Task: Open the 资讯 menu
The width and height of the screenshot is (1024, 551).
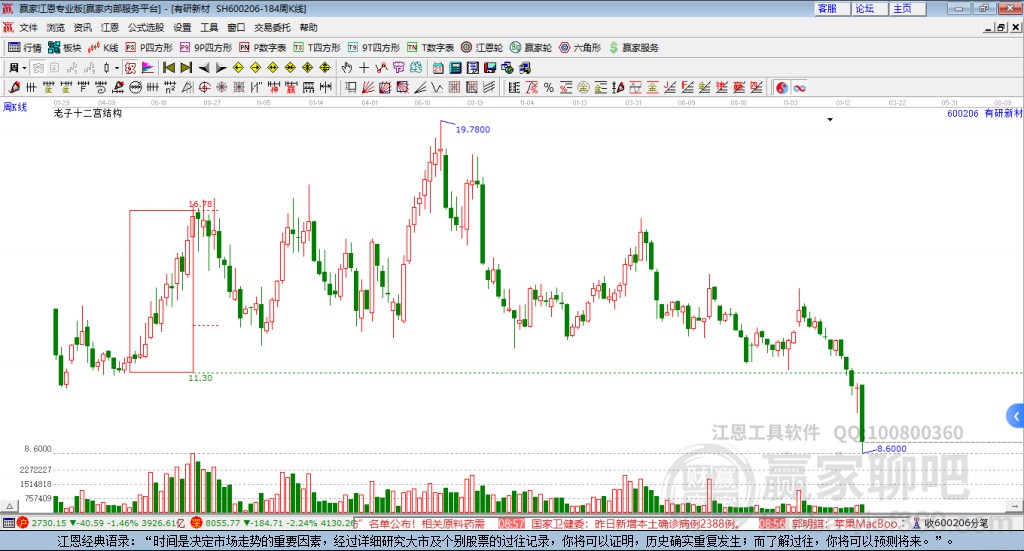Action: tap(82, 27)
